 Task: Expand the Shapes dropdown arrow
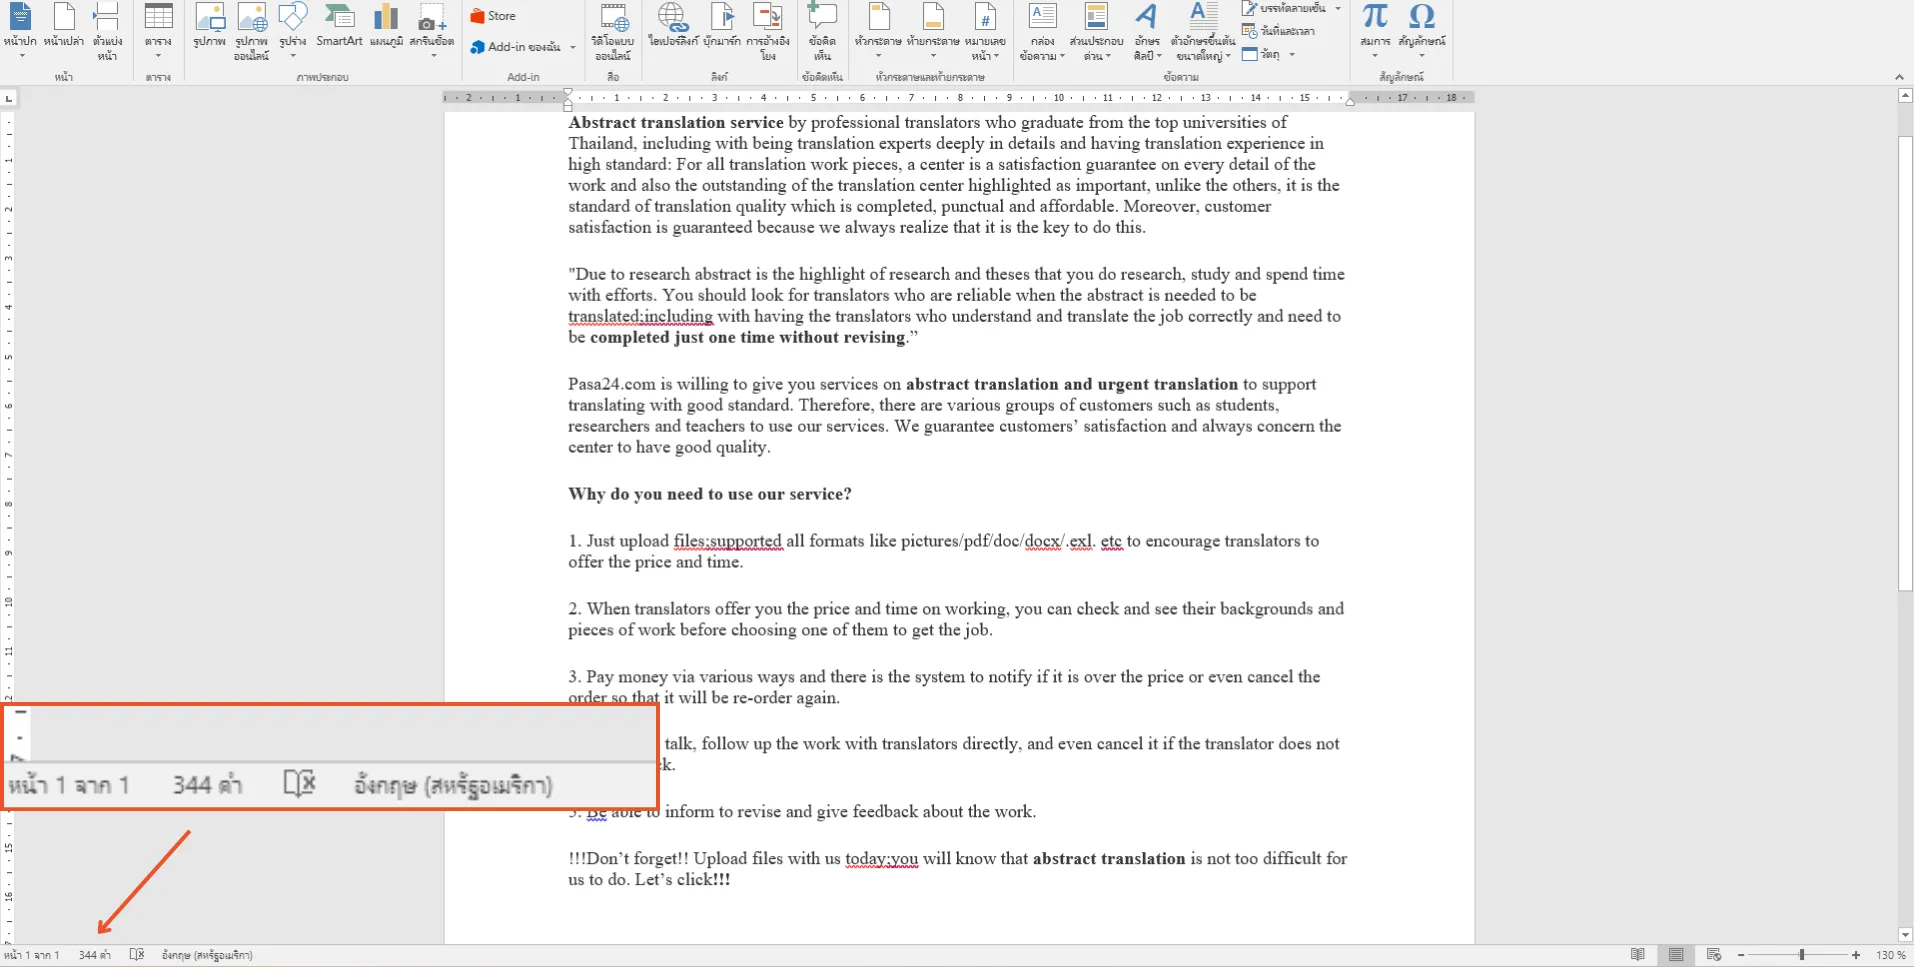coord(292,56)
